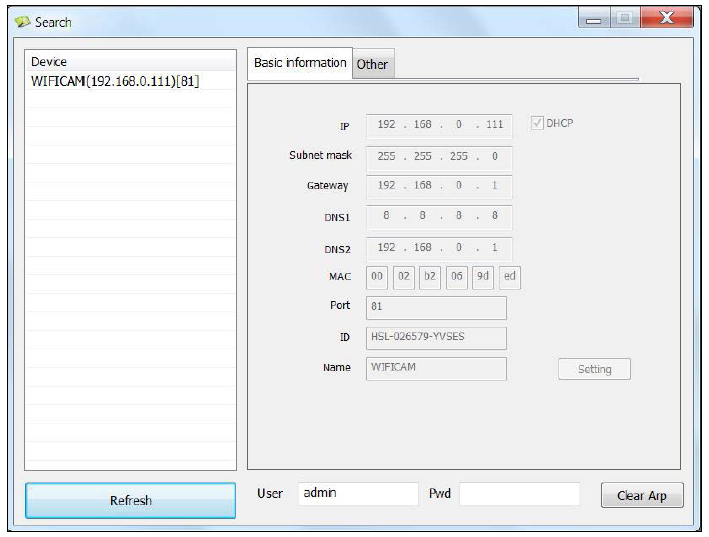
Task: Click the MAC field showing 02
Action: (403, 277)
